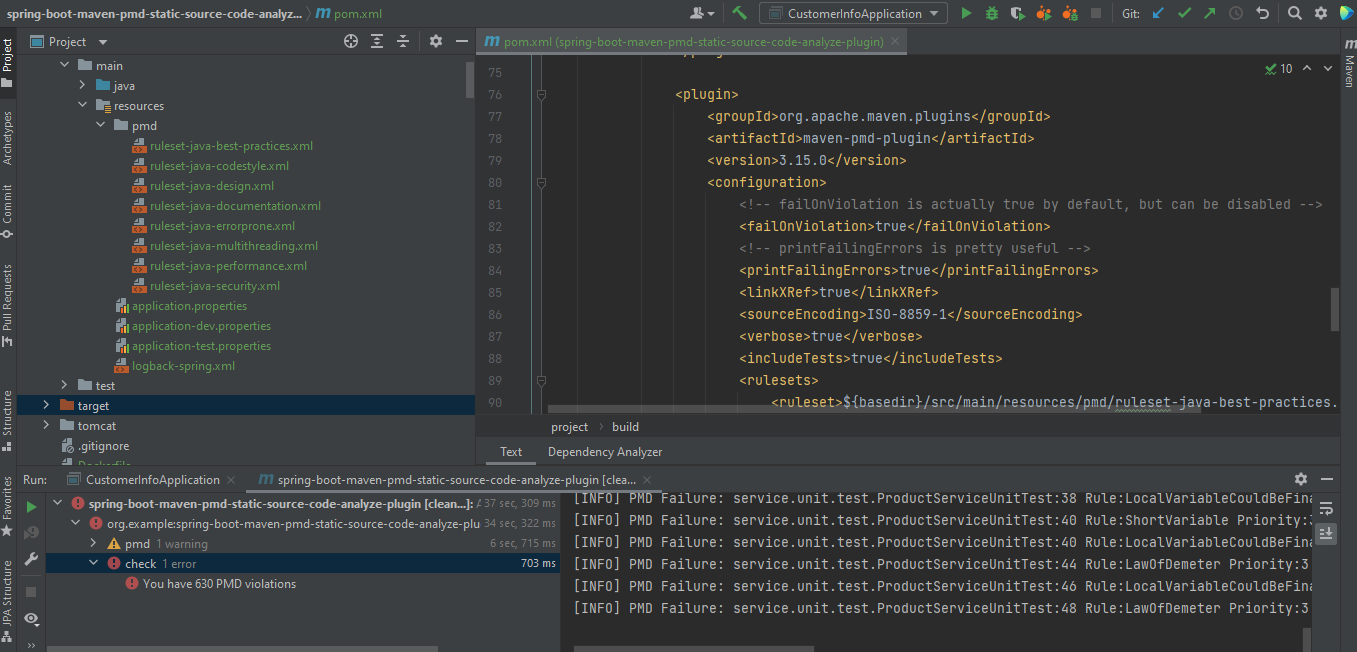The width and height of the screenshot is (1357, 652).
Task: Open ruleset-java-security.xml
Action: tap(215, 285)
